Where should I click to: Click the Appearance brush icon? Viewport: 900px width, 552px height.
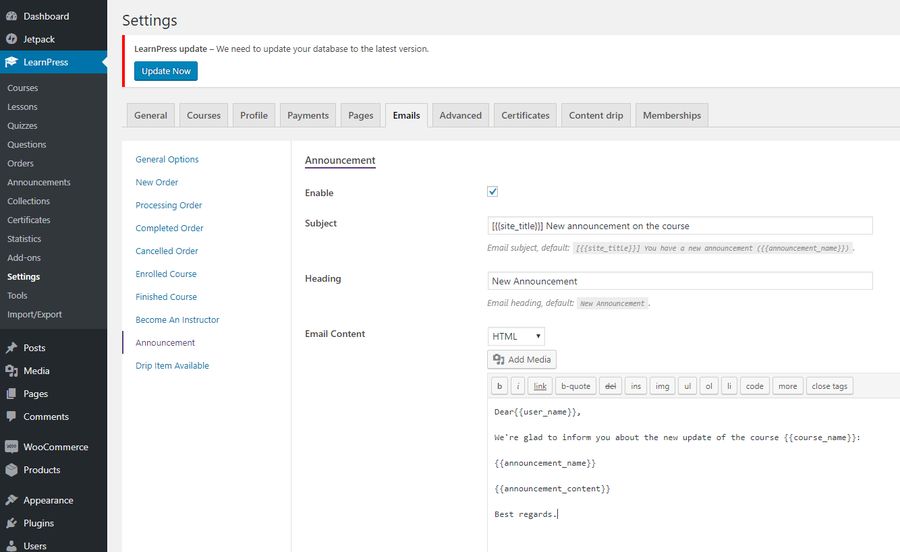(11, 500)
